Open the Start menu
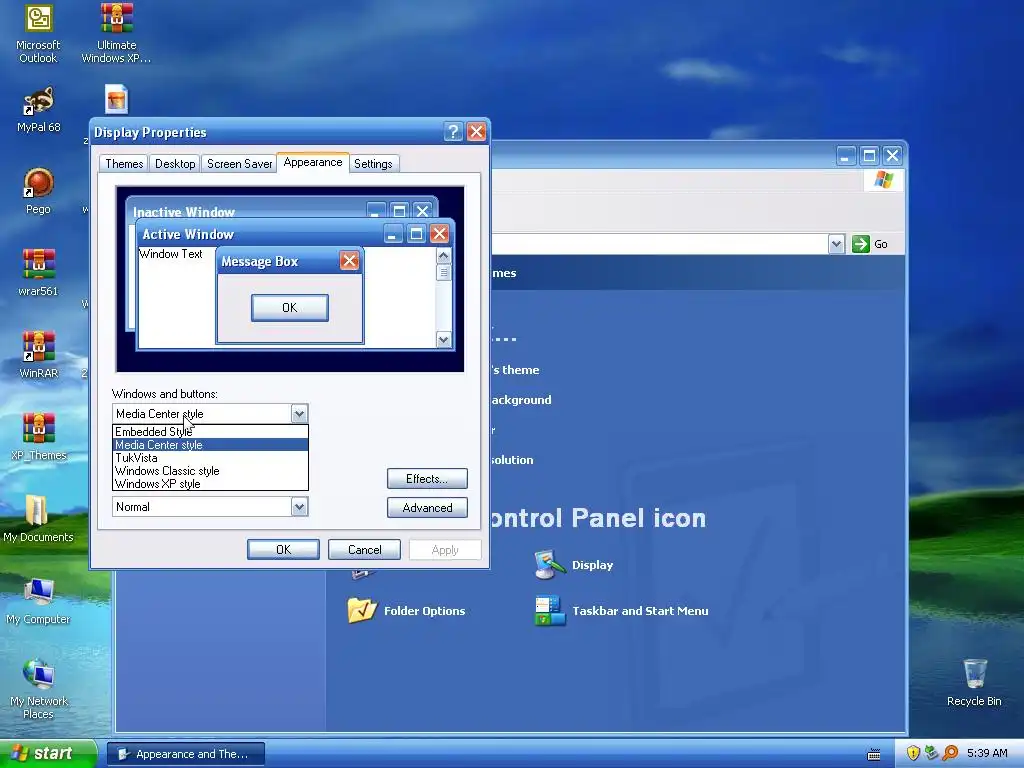This screenshot has height=768, width=1024. (48, 753)
